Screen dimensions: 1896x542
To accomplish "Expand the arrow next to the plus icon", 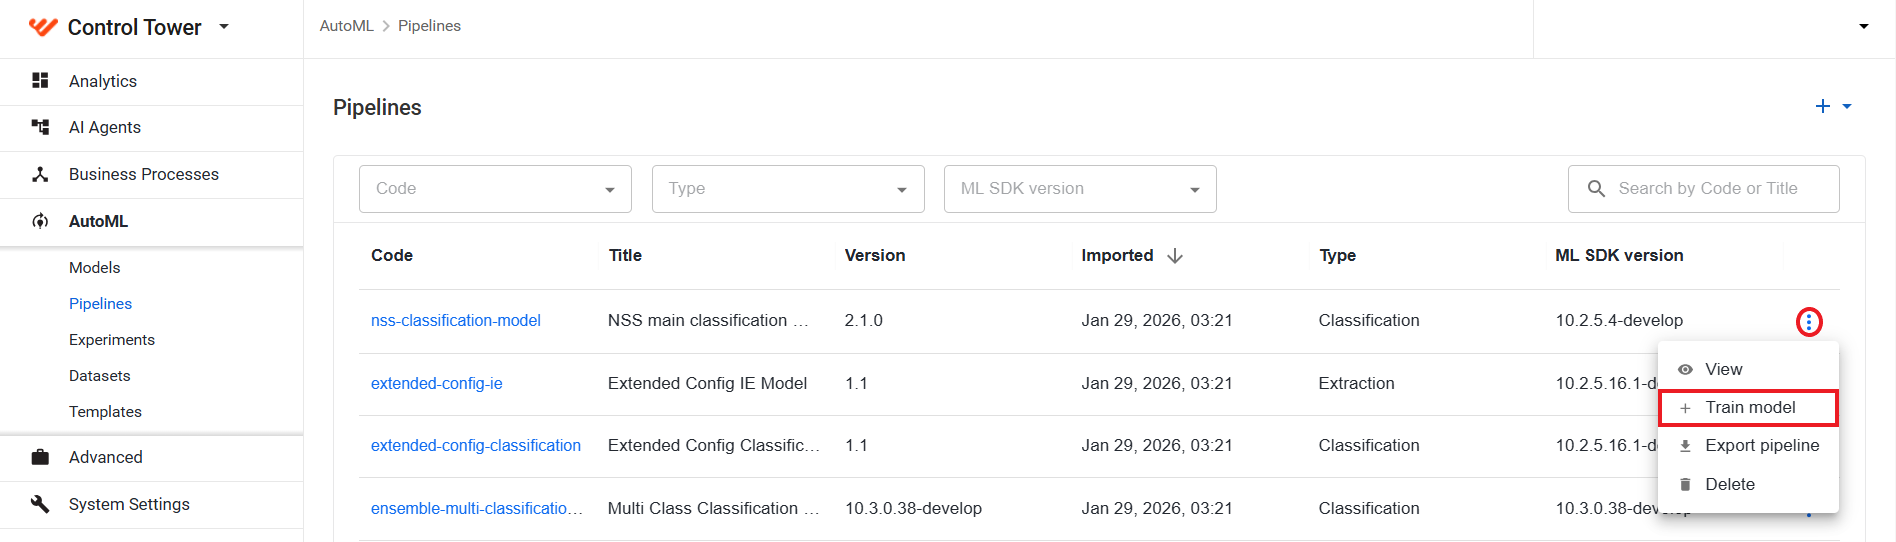I will point(1847,106).
